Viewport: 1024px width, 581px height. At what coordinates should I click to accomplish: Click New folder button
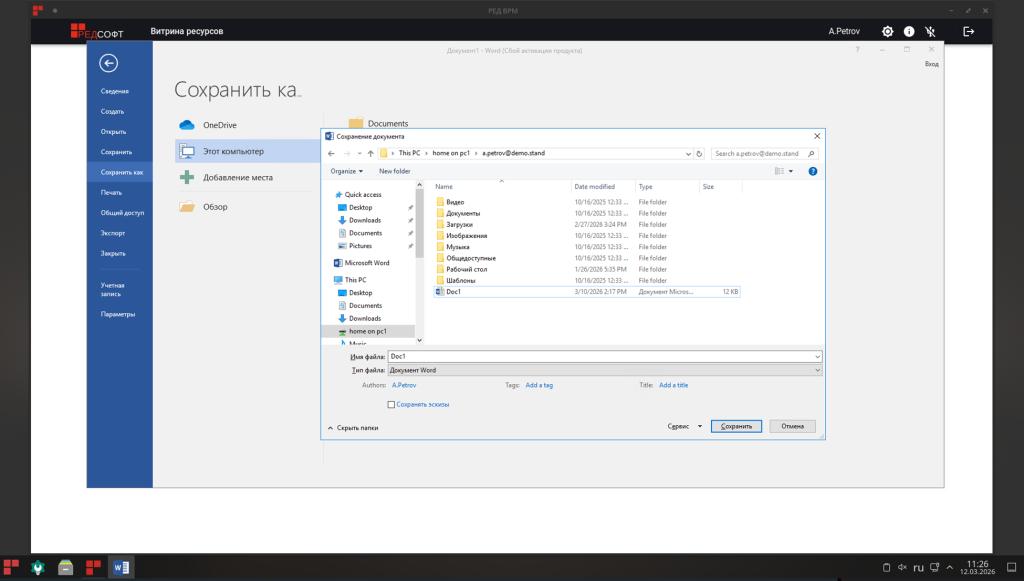(x=394, y=171)
